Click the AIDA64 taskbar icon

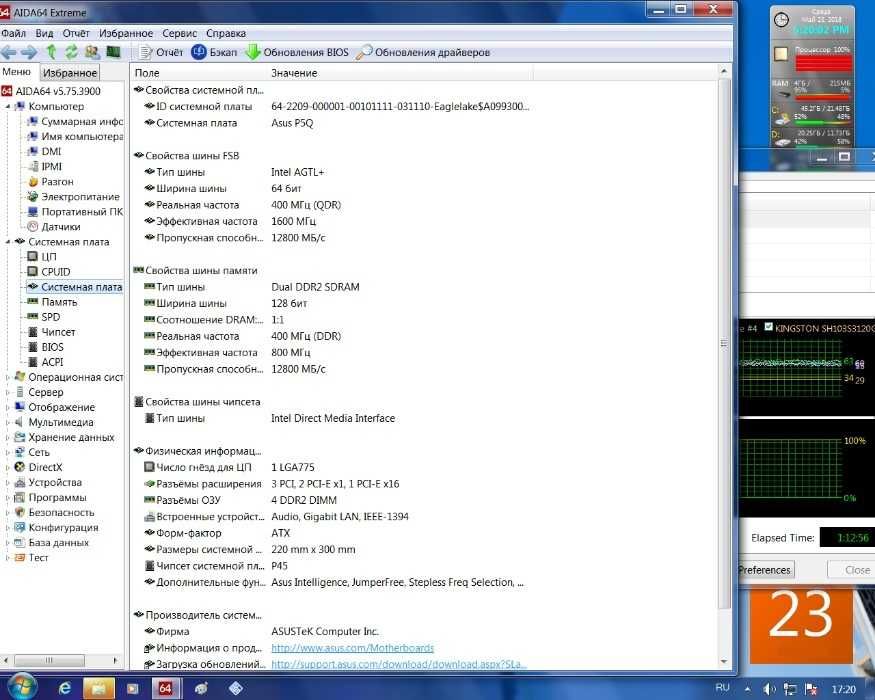point(166,688)
